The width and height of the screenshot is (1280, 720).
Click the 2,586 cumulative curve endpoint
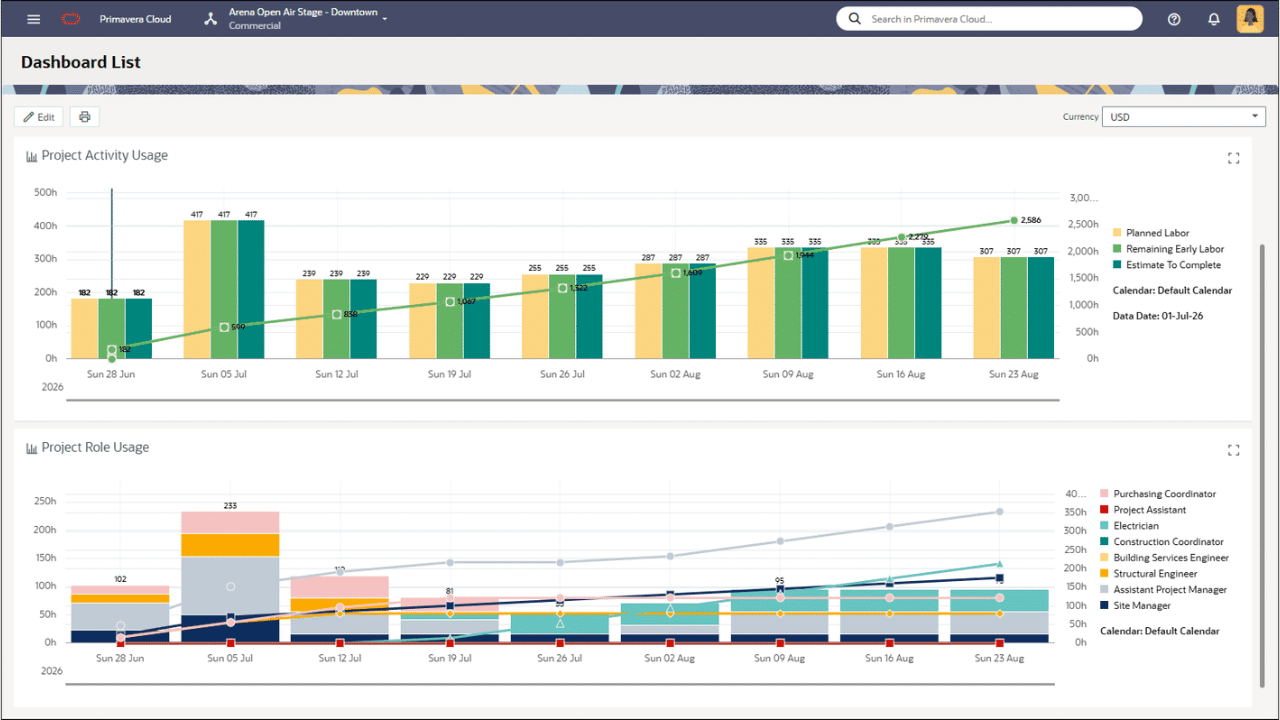click(1014, 220)
